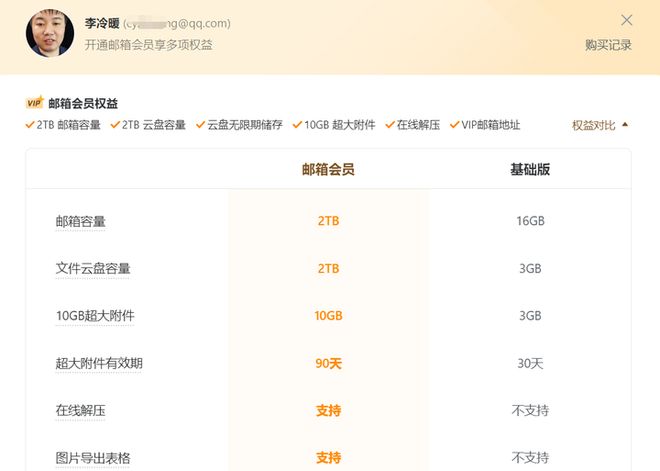Screen dimensions: 660x471
Task: Collapse the 权益对比 comparison section
Action: [x=594, y=125]
